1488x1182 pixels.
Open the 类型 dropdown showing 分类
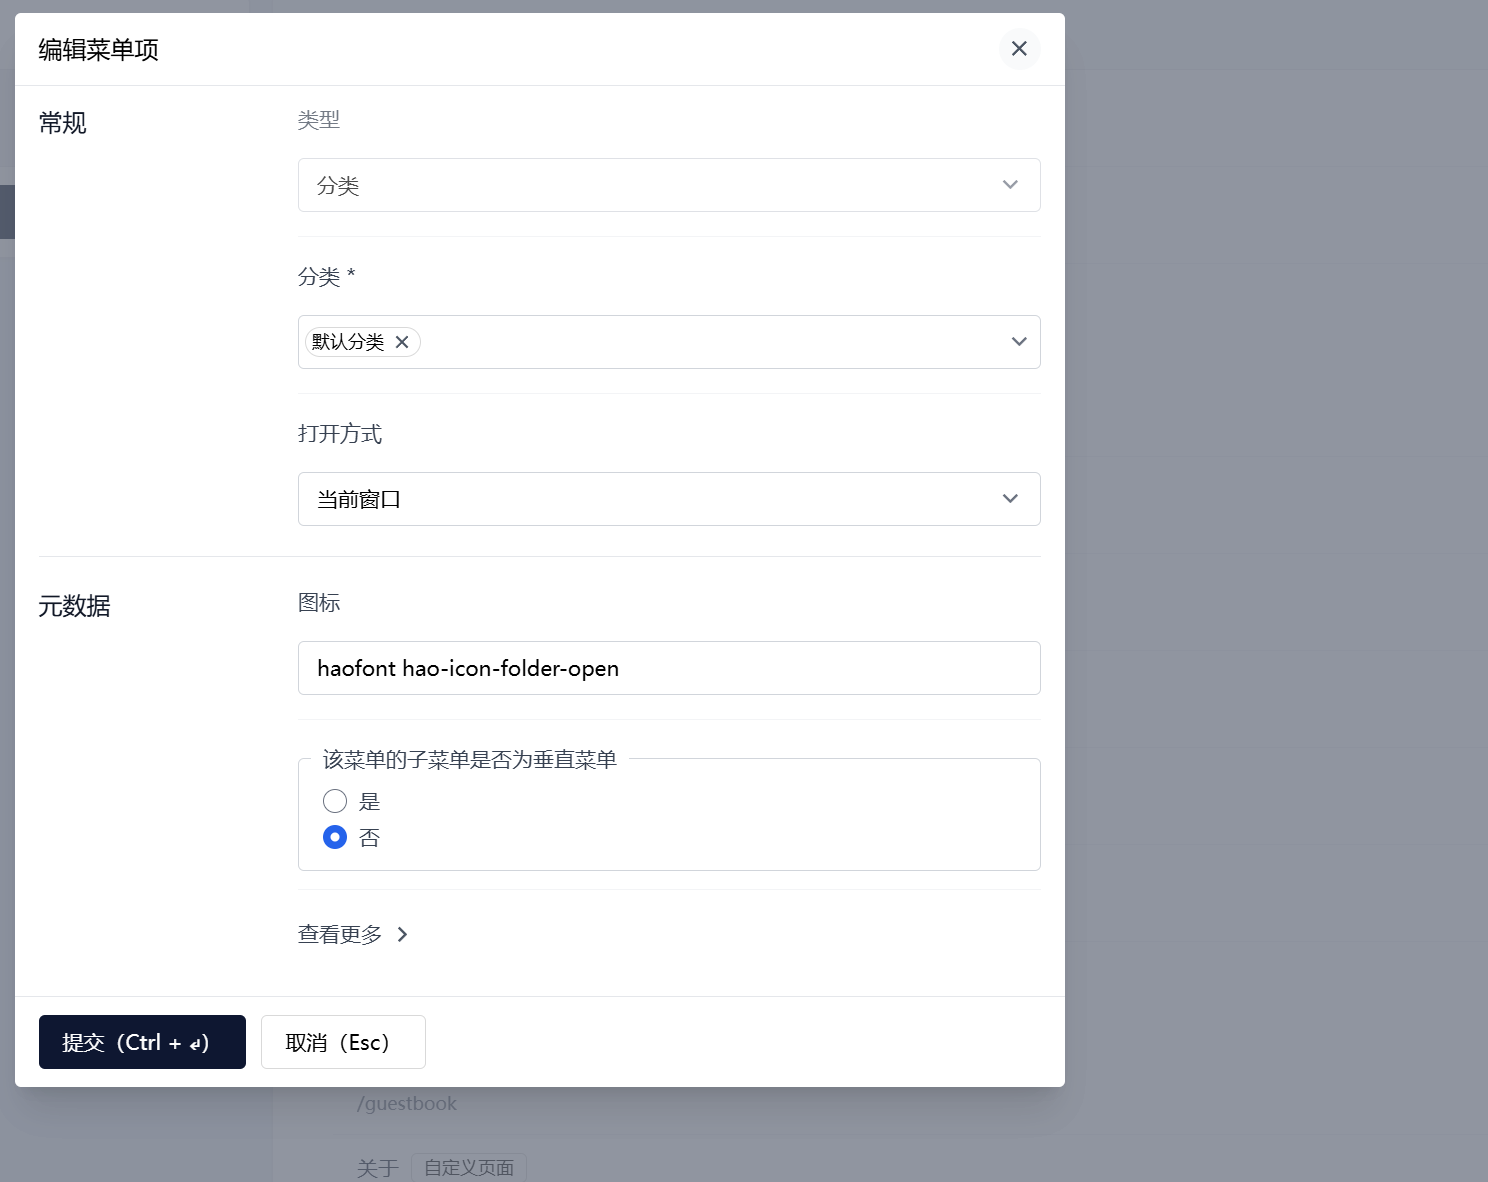pos(650,185)
